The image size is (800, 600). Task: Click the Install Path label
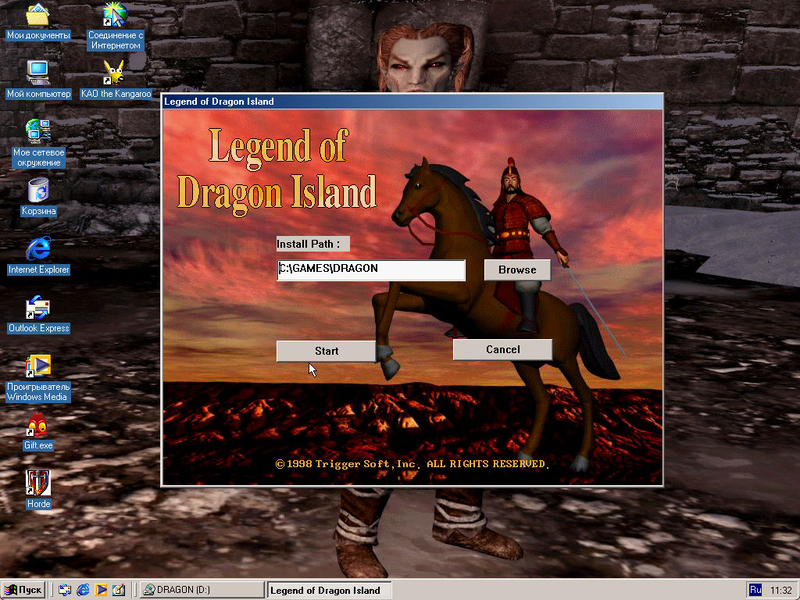click(313, 244)
